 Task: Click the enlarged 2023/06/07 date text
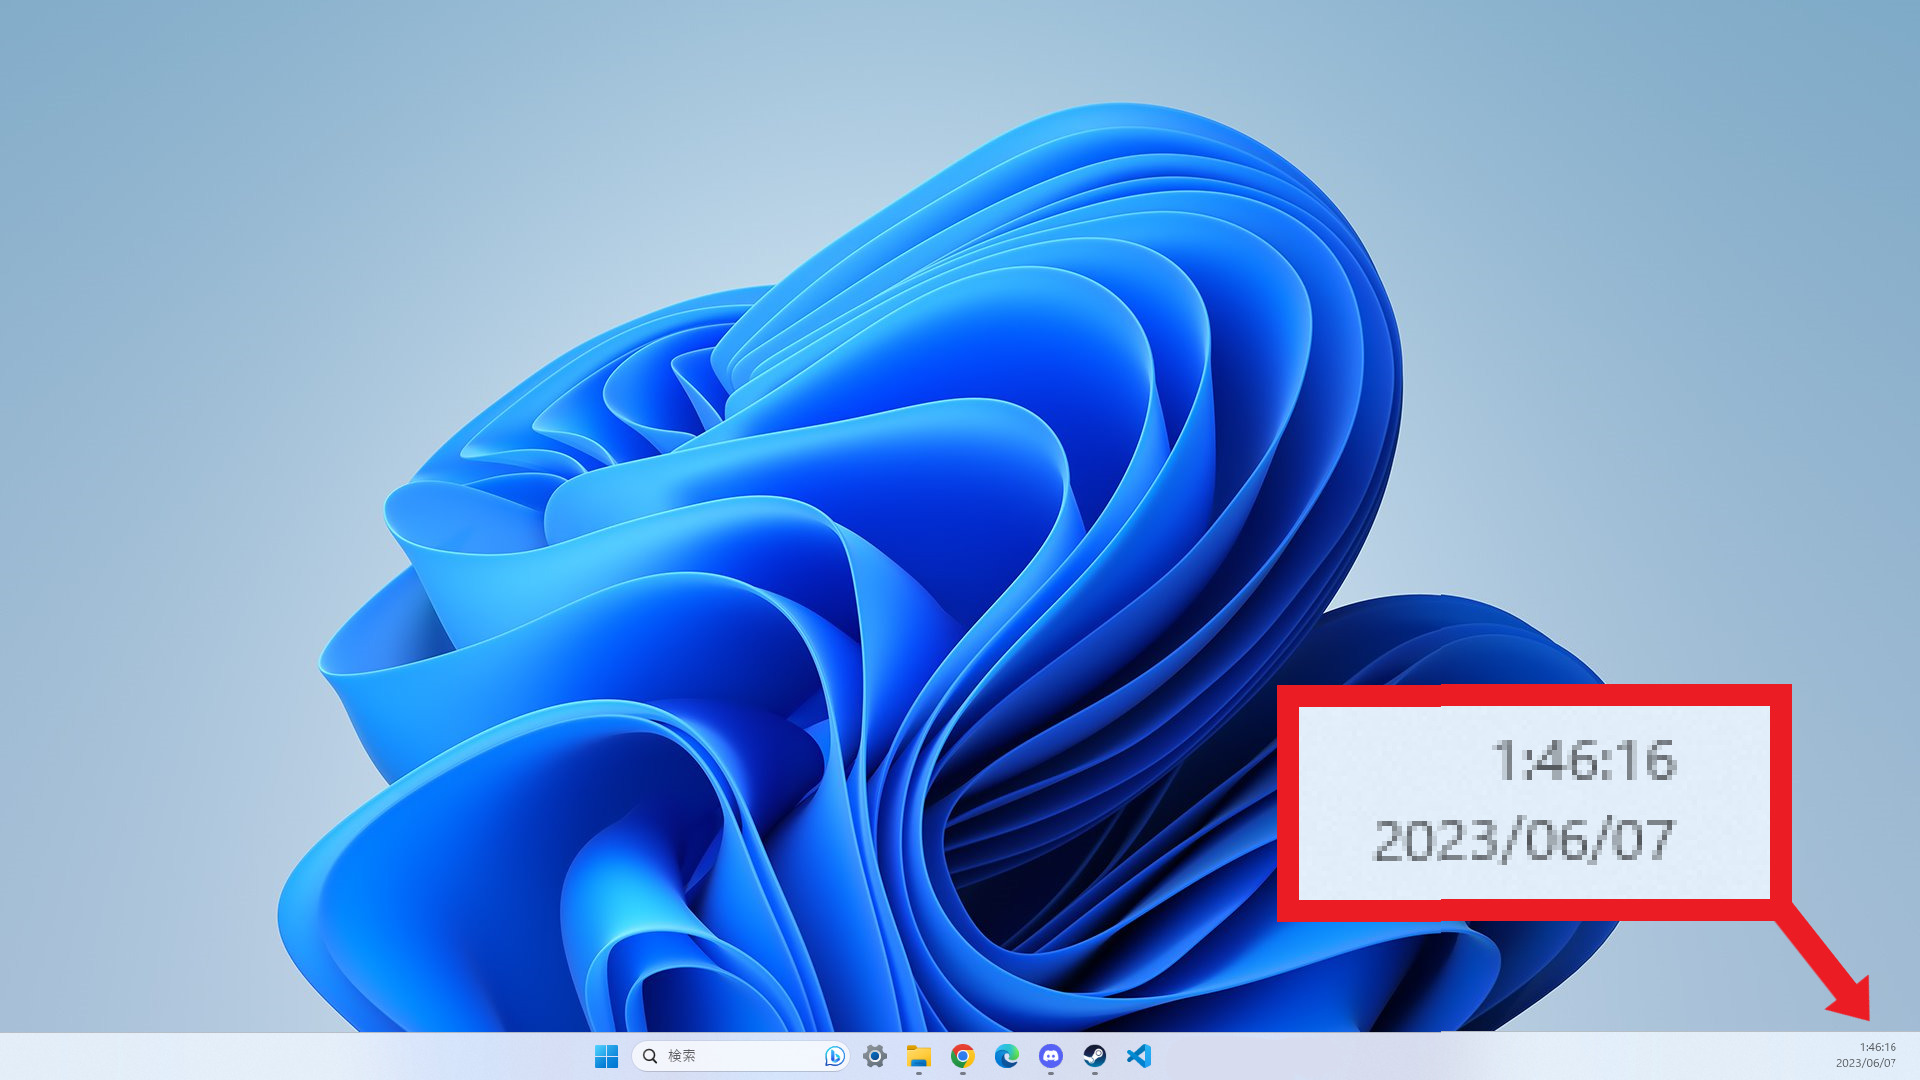tap(1524, 840)
